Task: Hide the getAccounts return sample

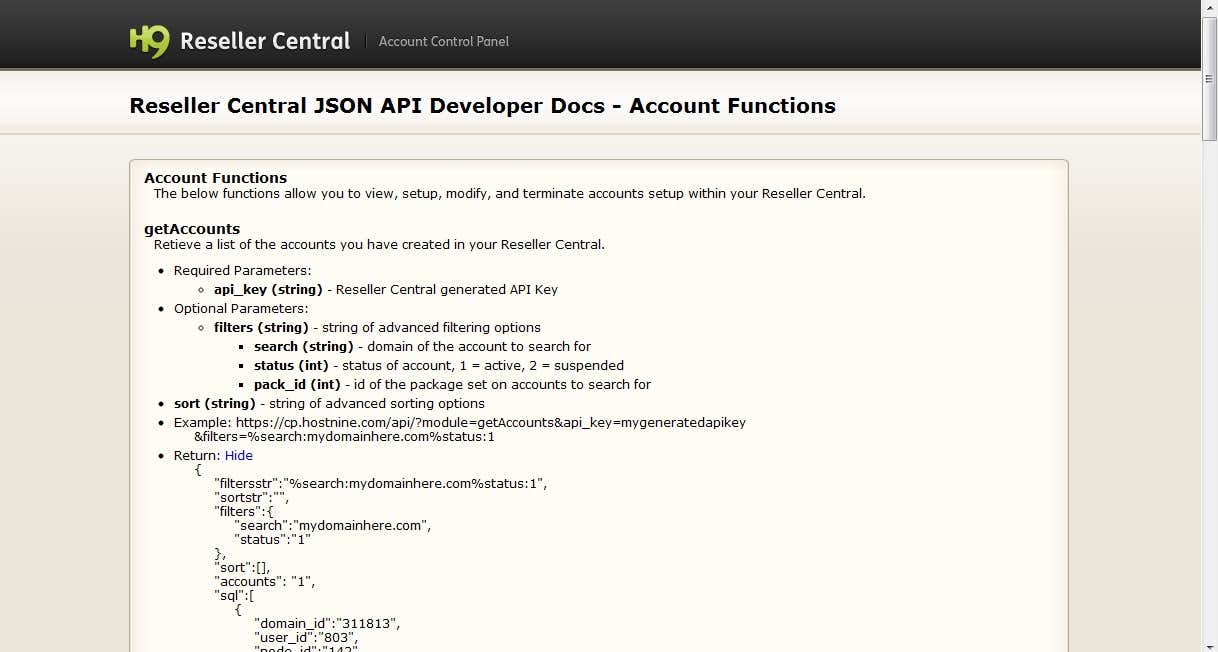Action: point(238,455)
